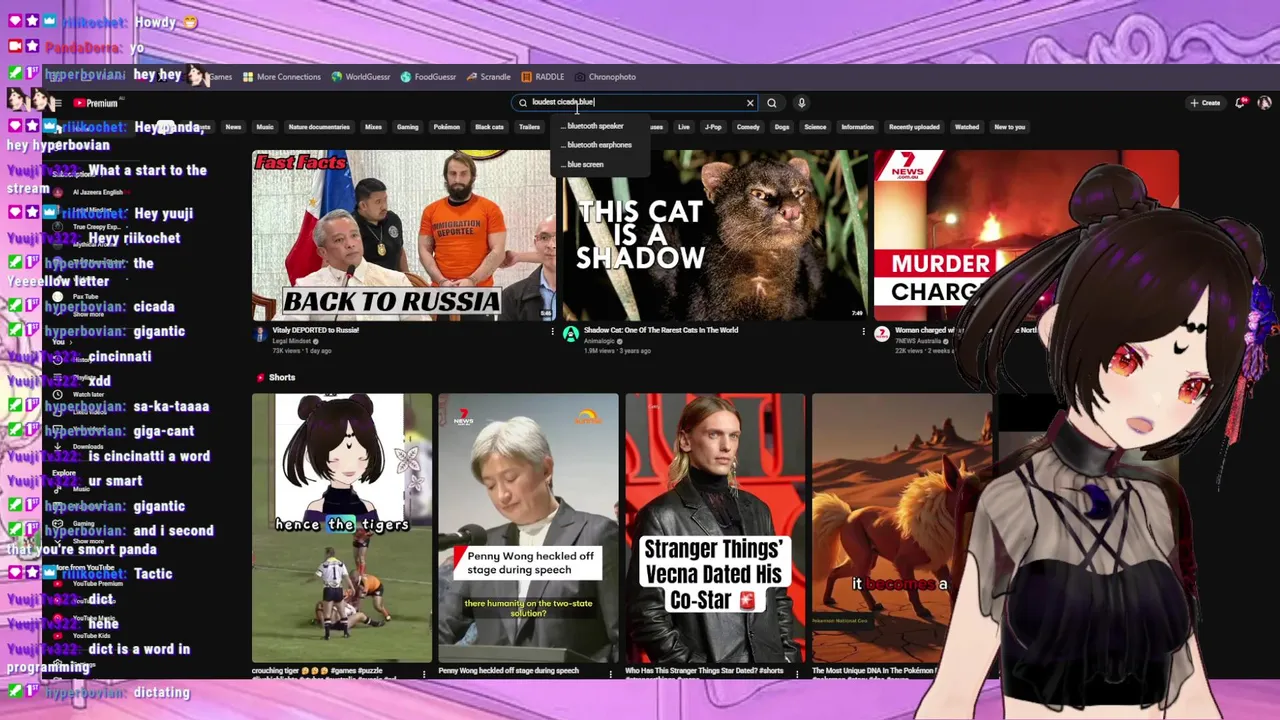Click the YouTube Premium logo
The height and width of the screenshot is (720, 1280).
click(x=95, y=103)
